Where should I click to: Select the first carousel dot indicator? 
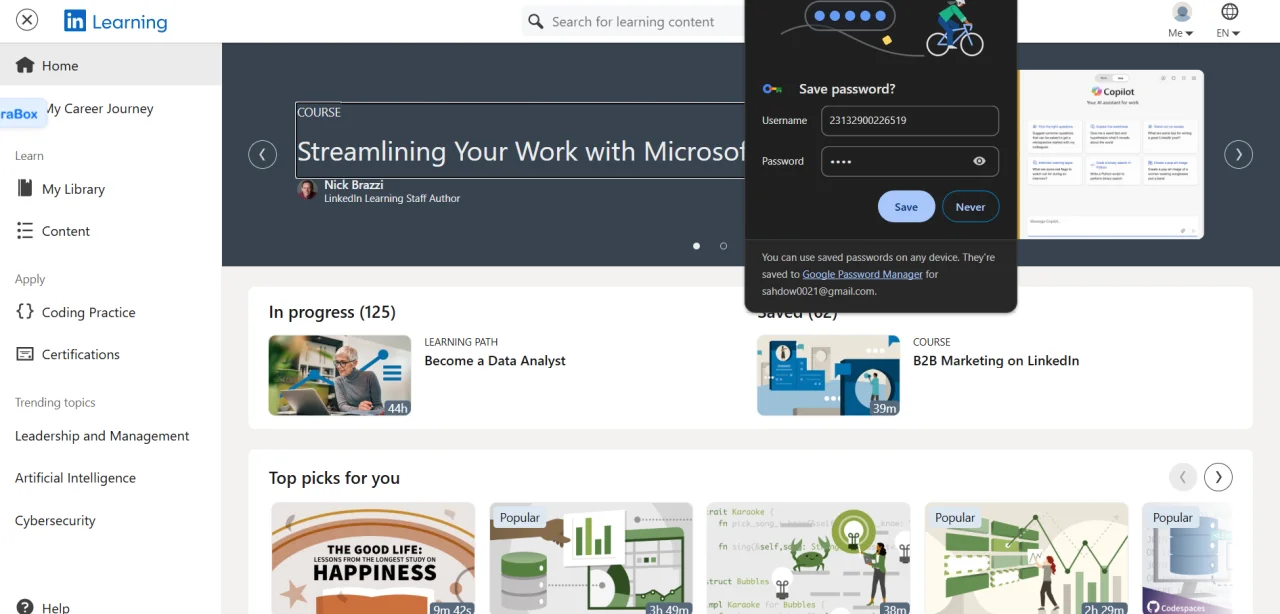pos(697,245)
